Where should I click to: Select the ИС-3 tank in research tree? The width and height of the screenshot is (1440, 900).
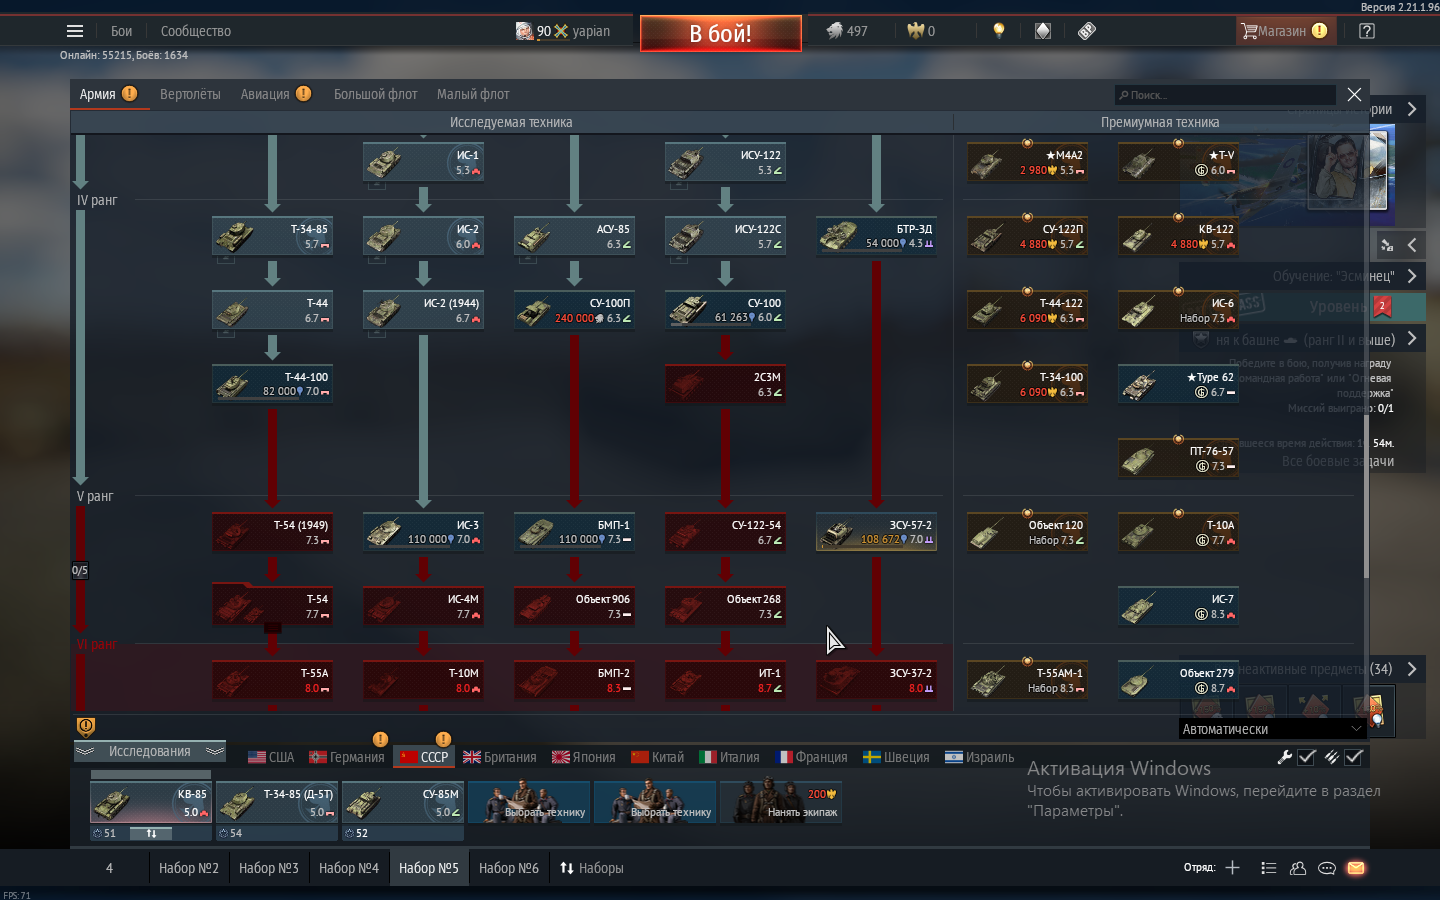coord(424,532)
